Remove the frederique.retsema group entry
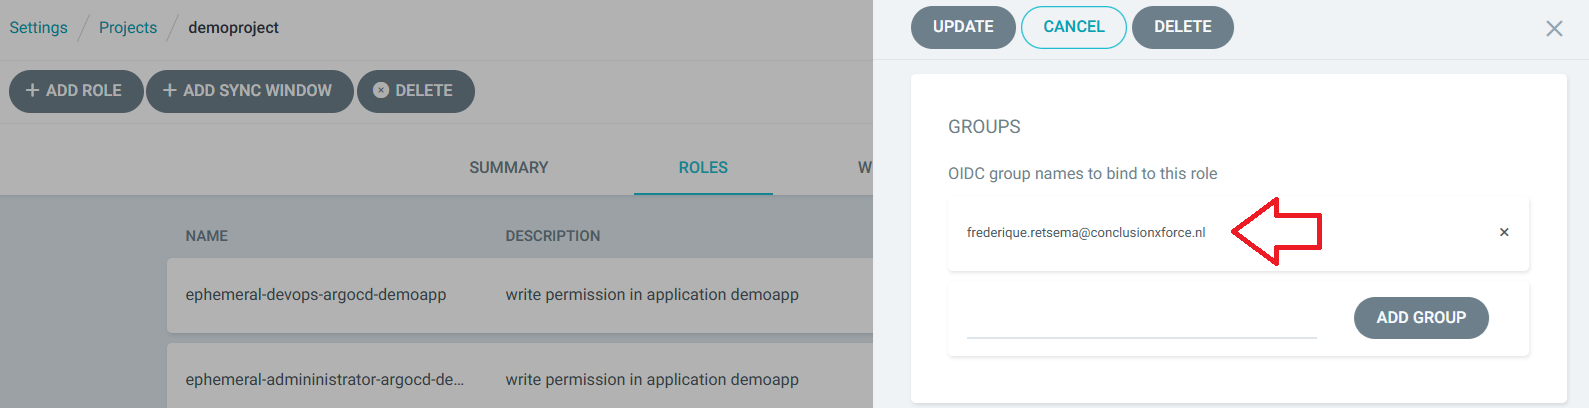 click(x=1503, y=232)
